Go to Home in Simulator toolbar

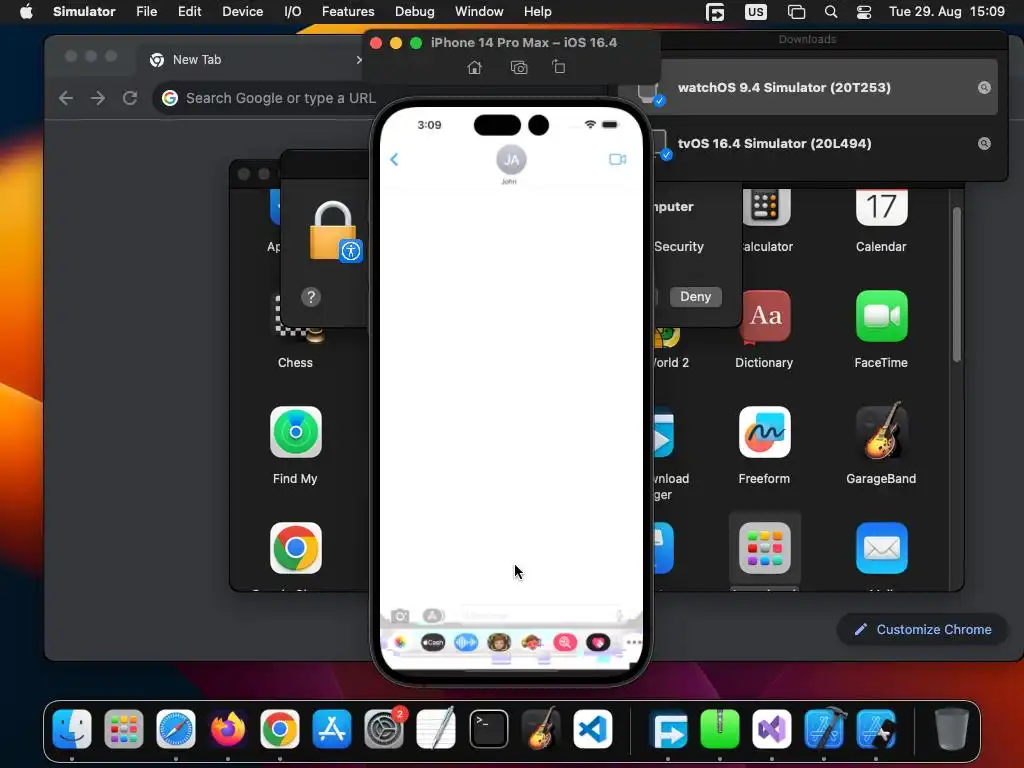point(475,67)
